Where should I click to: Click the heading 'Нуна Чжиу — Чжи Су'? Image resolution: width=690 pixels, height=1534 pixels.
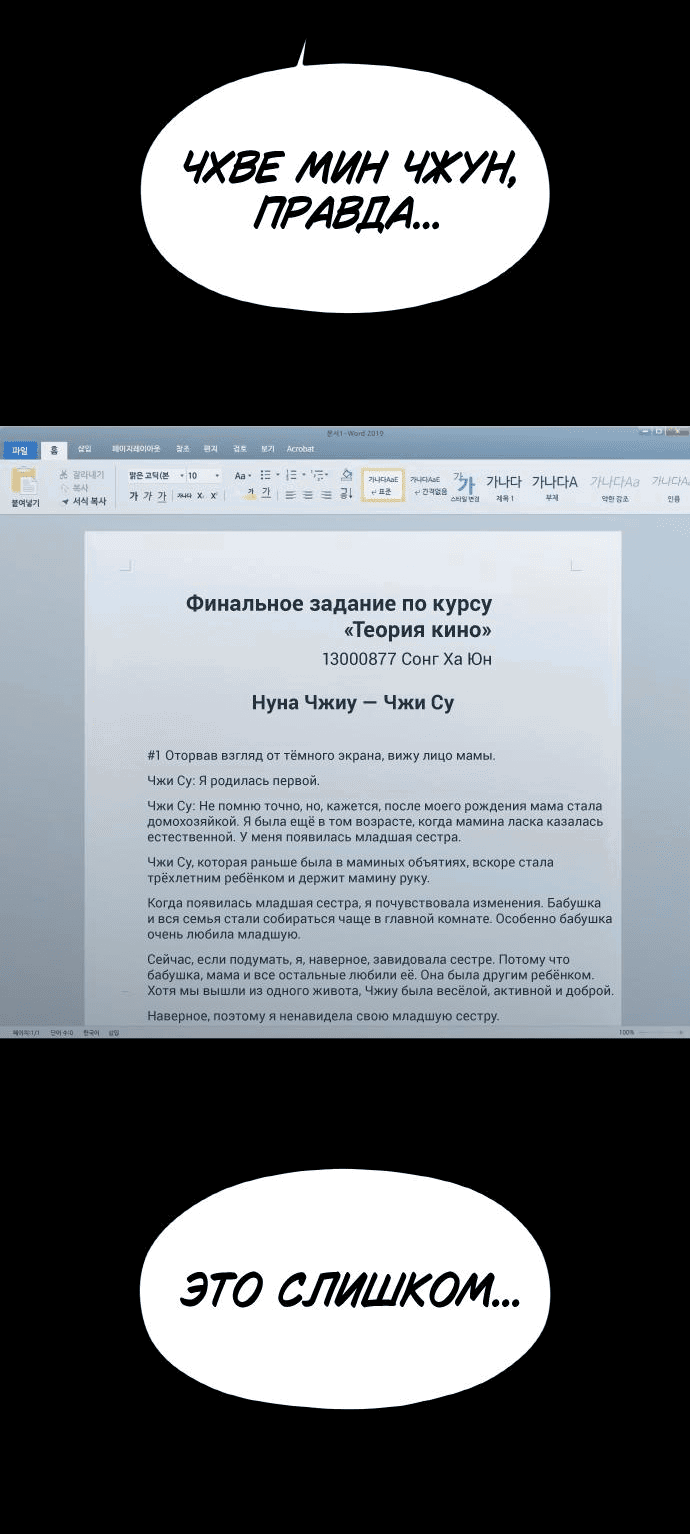(x=353, y=703)
